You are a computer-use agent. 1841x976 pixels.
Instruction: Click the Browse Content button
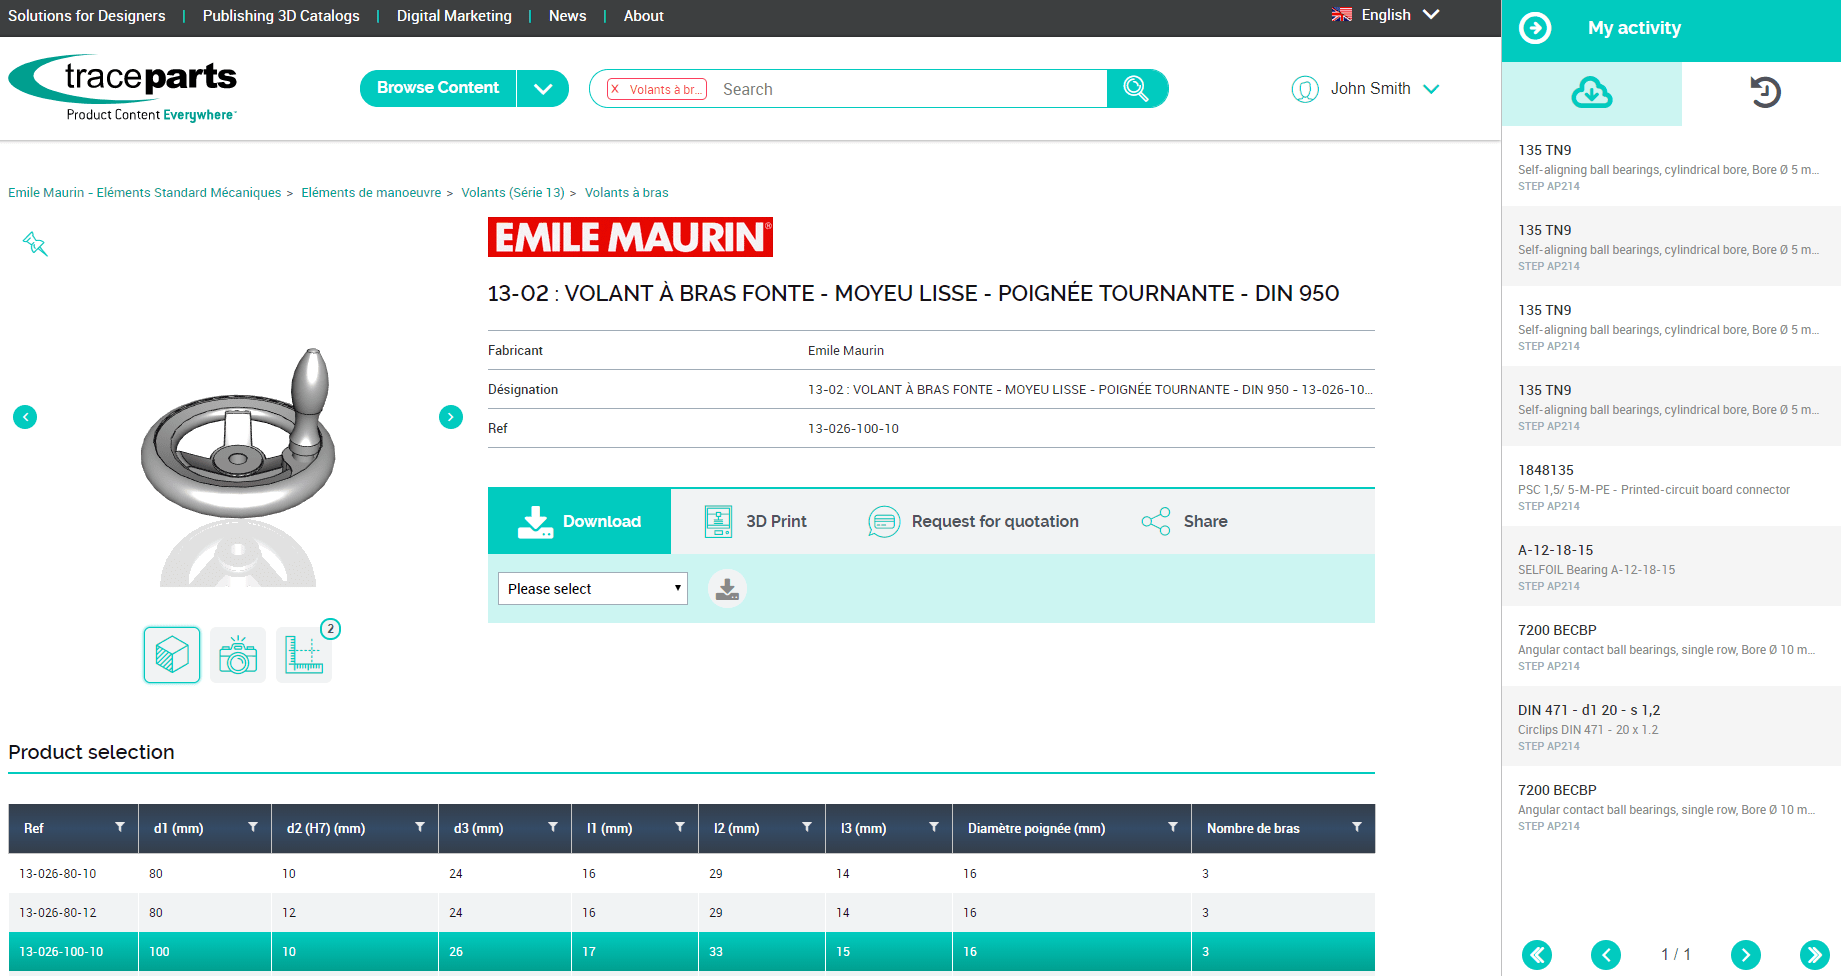pyautogui.click(x=438, y=88)
